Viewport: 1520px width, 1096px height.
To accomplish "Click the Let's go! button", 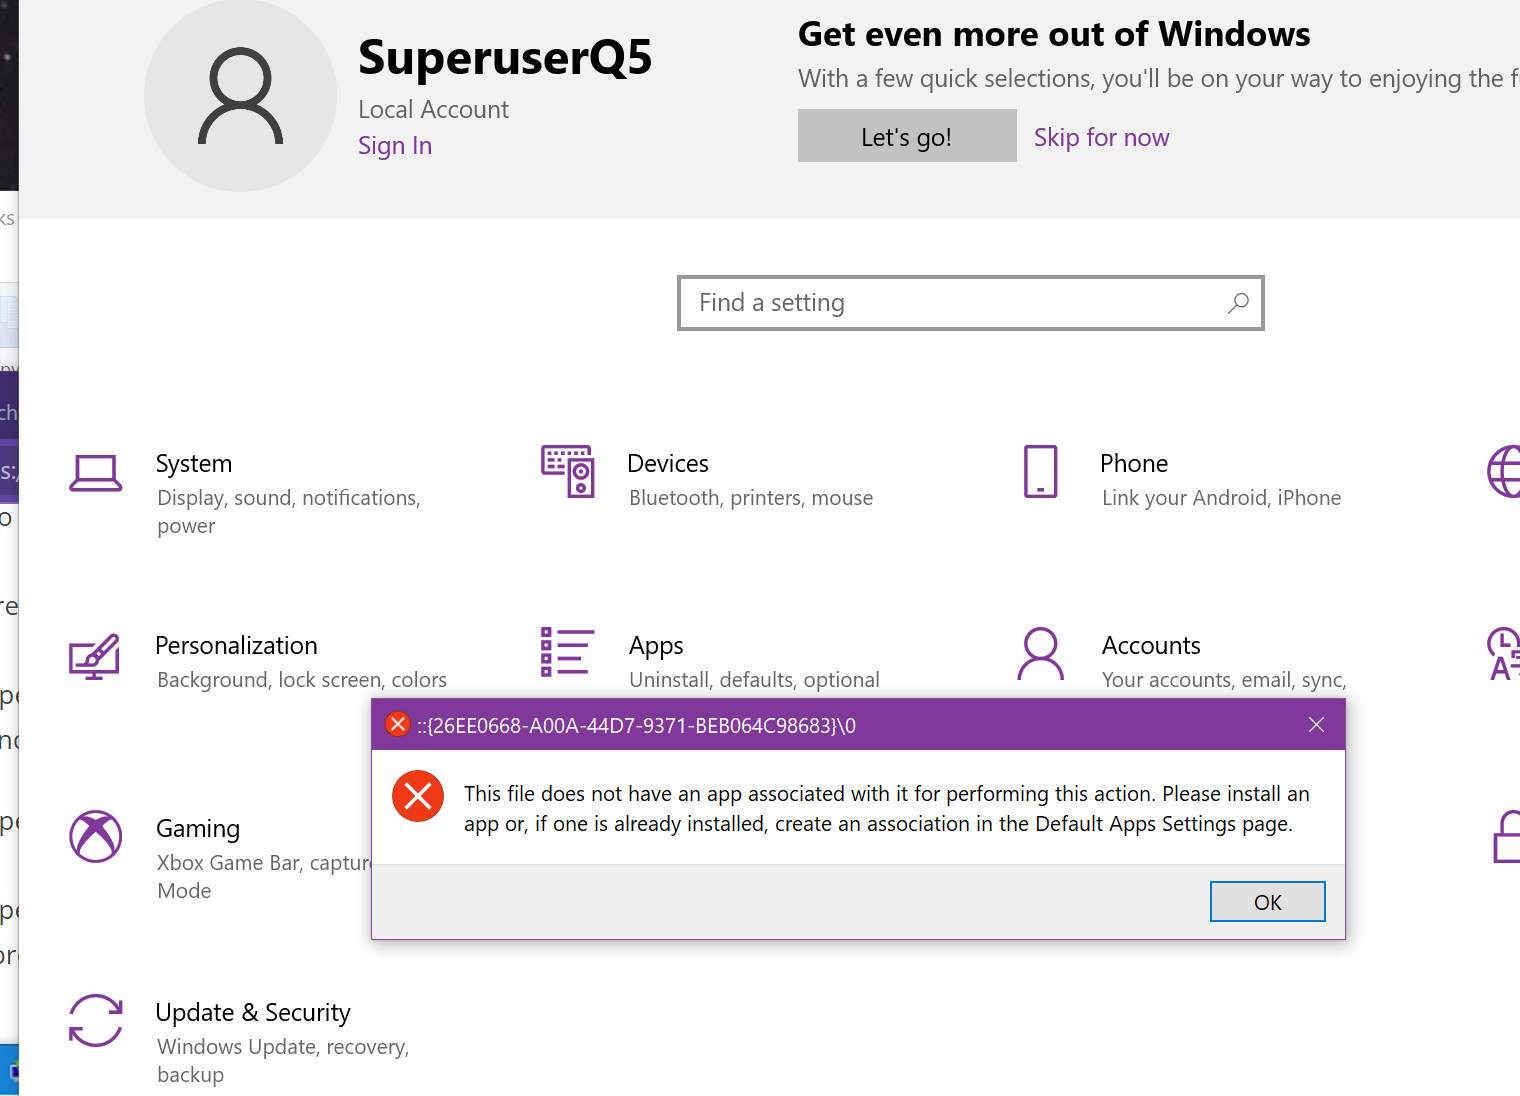I will click(x=907, y=136).
